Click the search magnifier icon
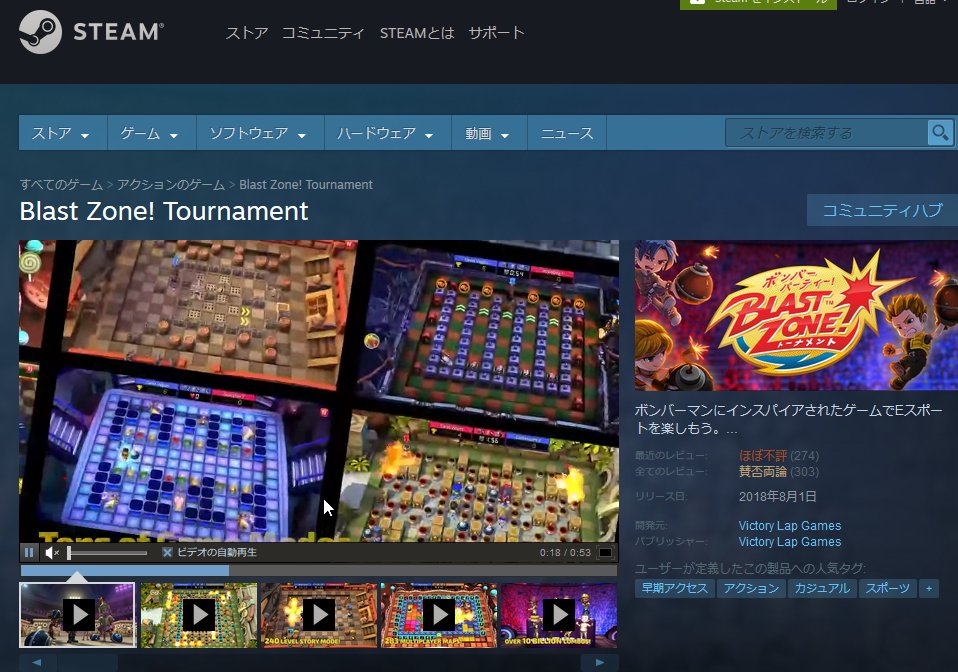This screenshot has width=958, height=672. point(940,133)
